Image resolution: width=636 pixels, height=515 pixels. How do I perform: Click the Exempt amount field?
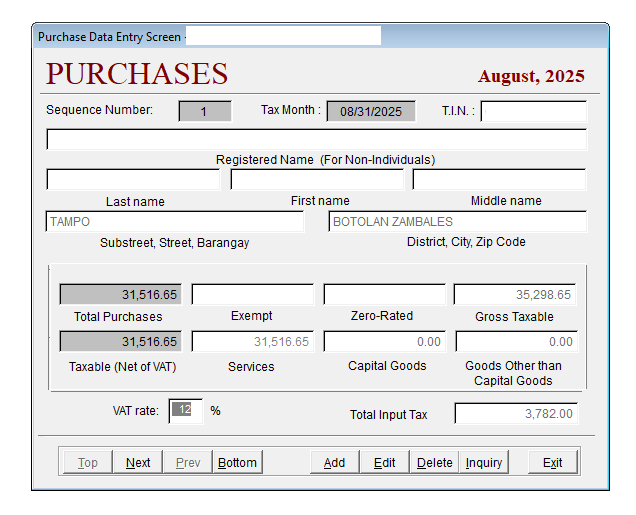(x=252, y=295)
